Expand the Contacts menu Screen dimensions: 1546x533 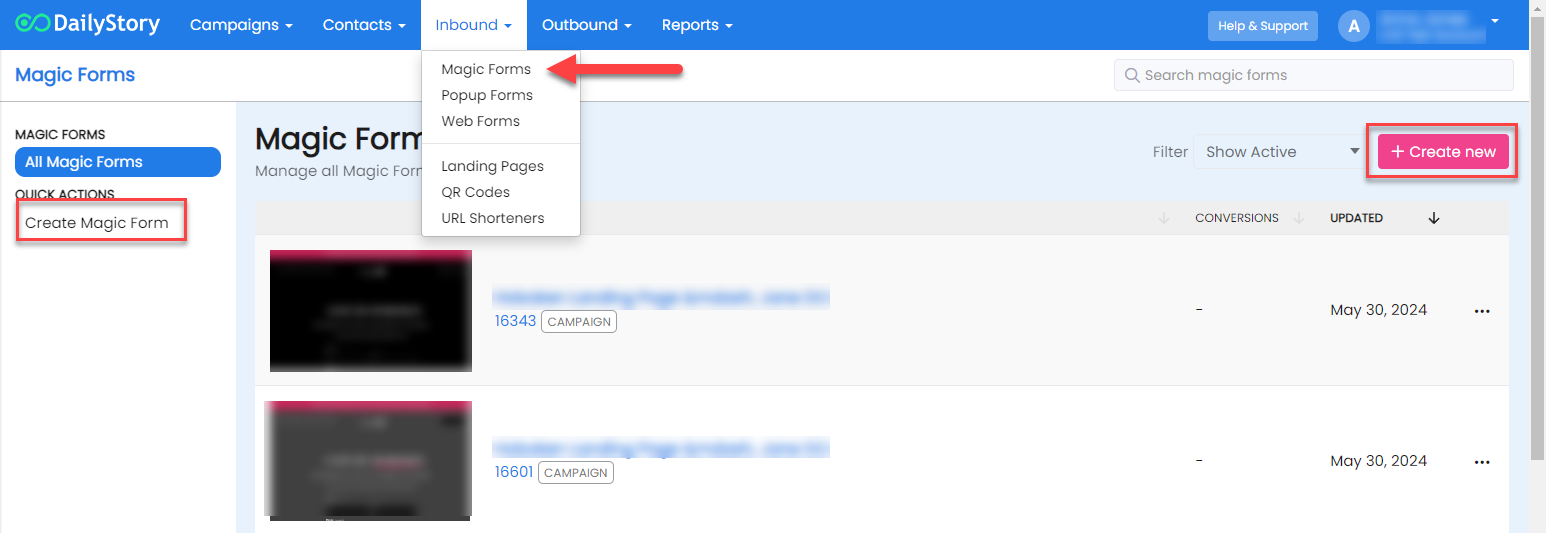(364, 25)
